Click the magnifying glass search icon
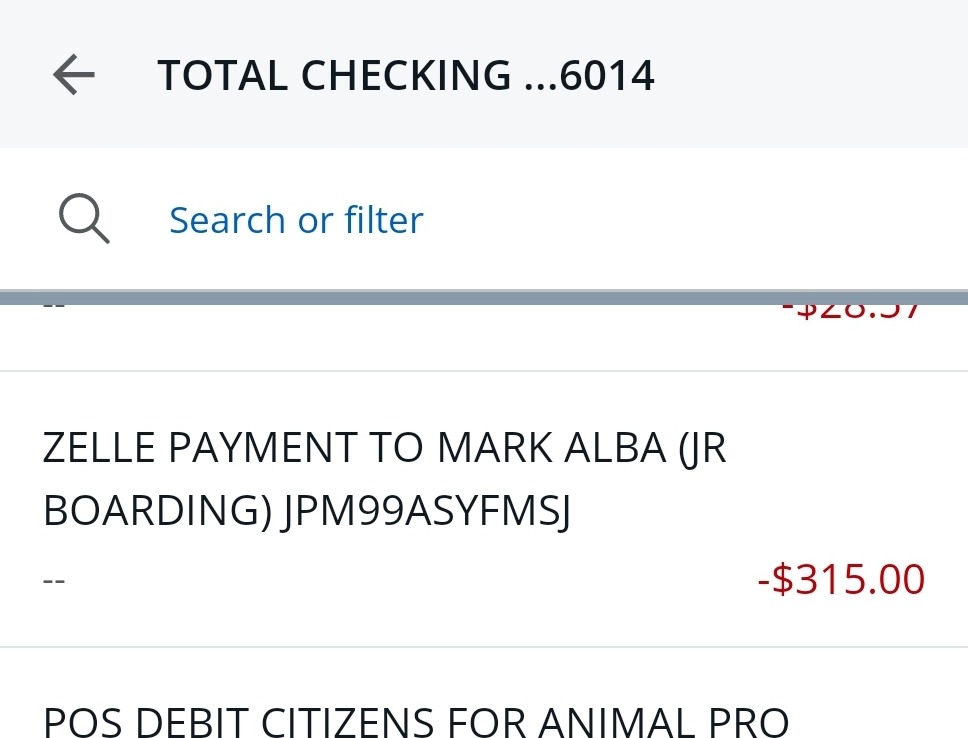Viewport: 968px width, 738px height. 84,219
